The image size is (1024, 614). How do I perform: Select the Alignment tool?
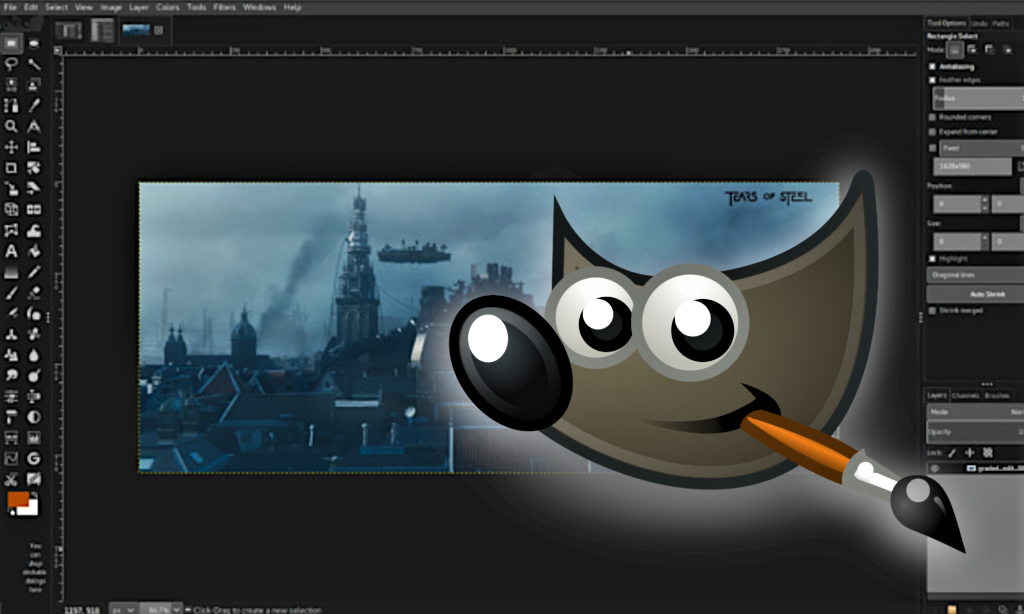[34, 147]
